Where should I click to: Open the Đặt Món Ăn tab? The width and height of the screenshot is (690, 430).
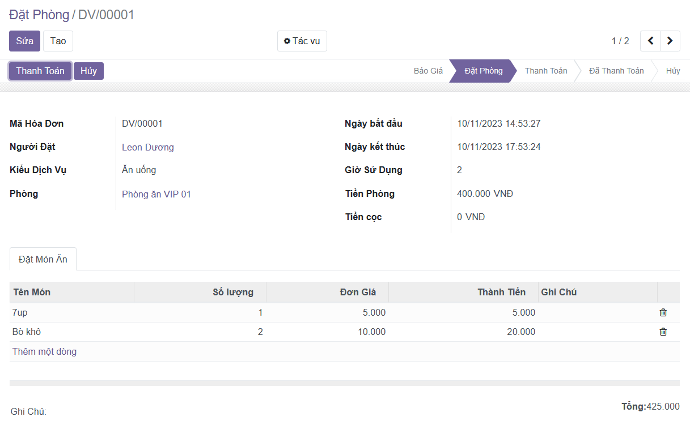pyautogui.click(x=43, y=259)
